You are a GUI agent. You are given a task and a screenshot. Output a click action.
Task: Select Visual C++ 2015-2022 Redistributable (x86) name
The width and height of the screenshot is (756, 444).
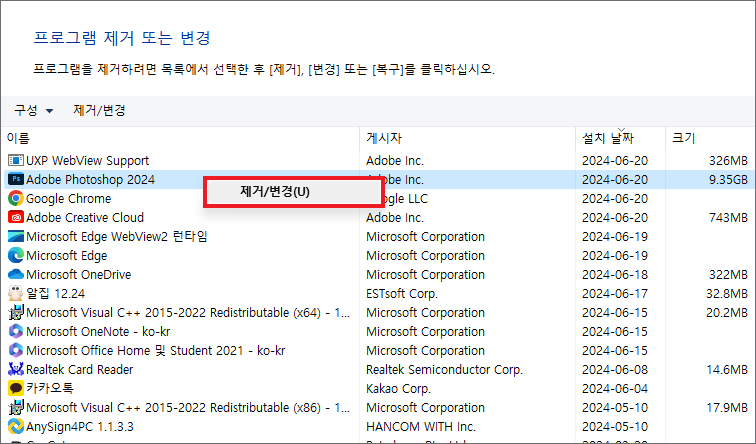tap(188, 408)
